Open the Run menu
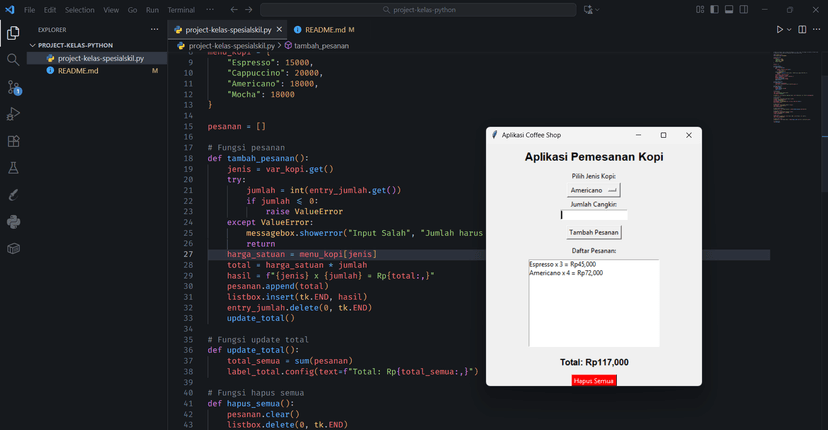Viewport: 828px width, 430px height. tap(152, 10)
